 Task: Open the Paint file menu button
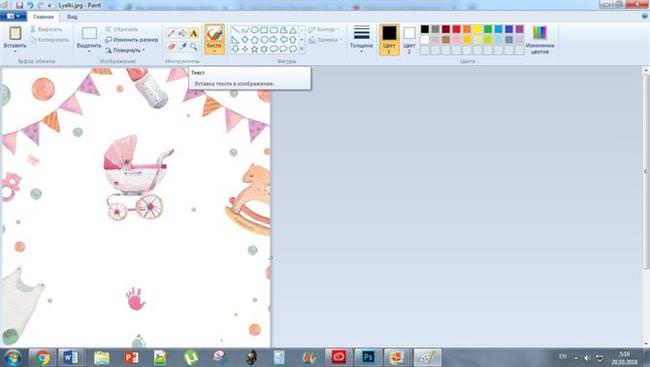pyautogui.click(x=13, y=17)
